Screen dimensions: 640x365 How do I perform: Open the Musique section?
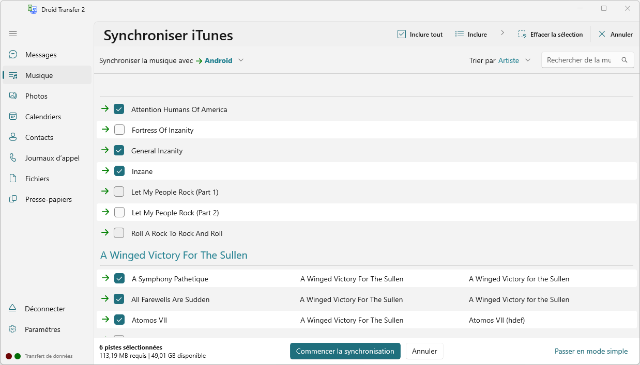47,75
